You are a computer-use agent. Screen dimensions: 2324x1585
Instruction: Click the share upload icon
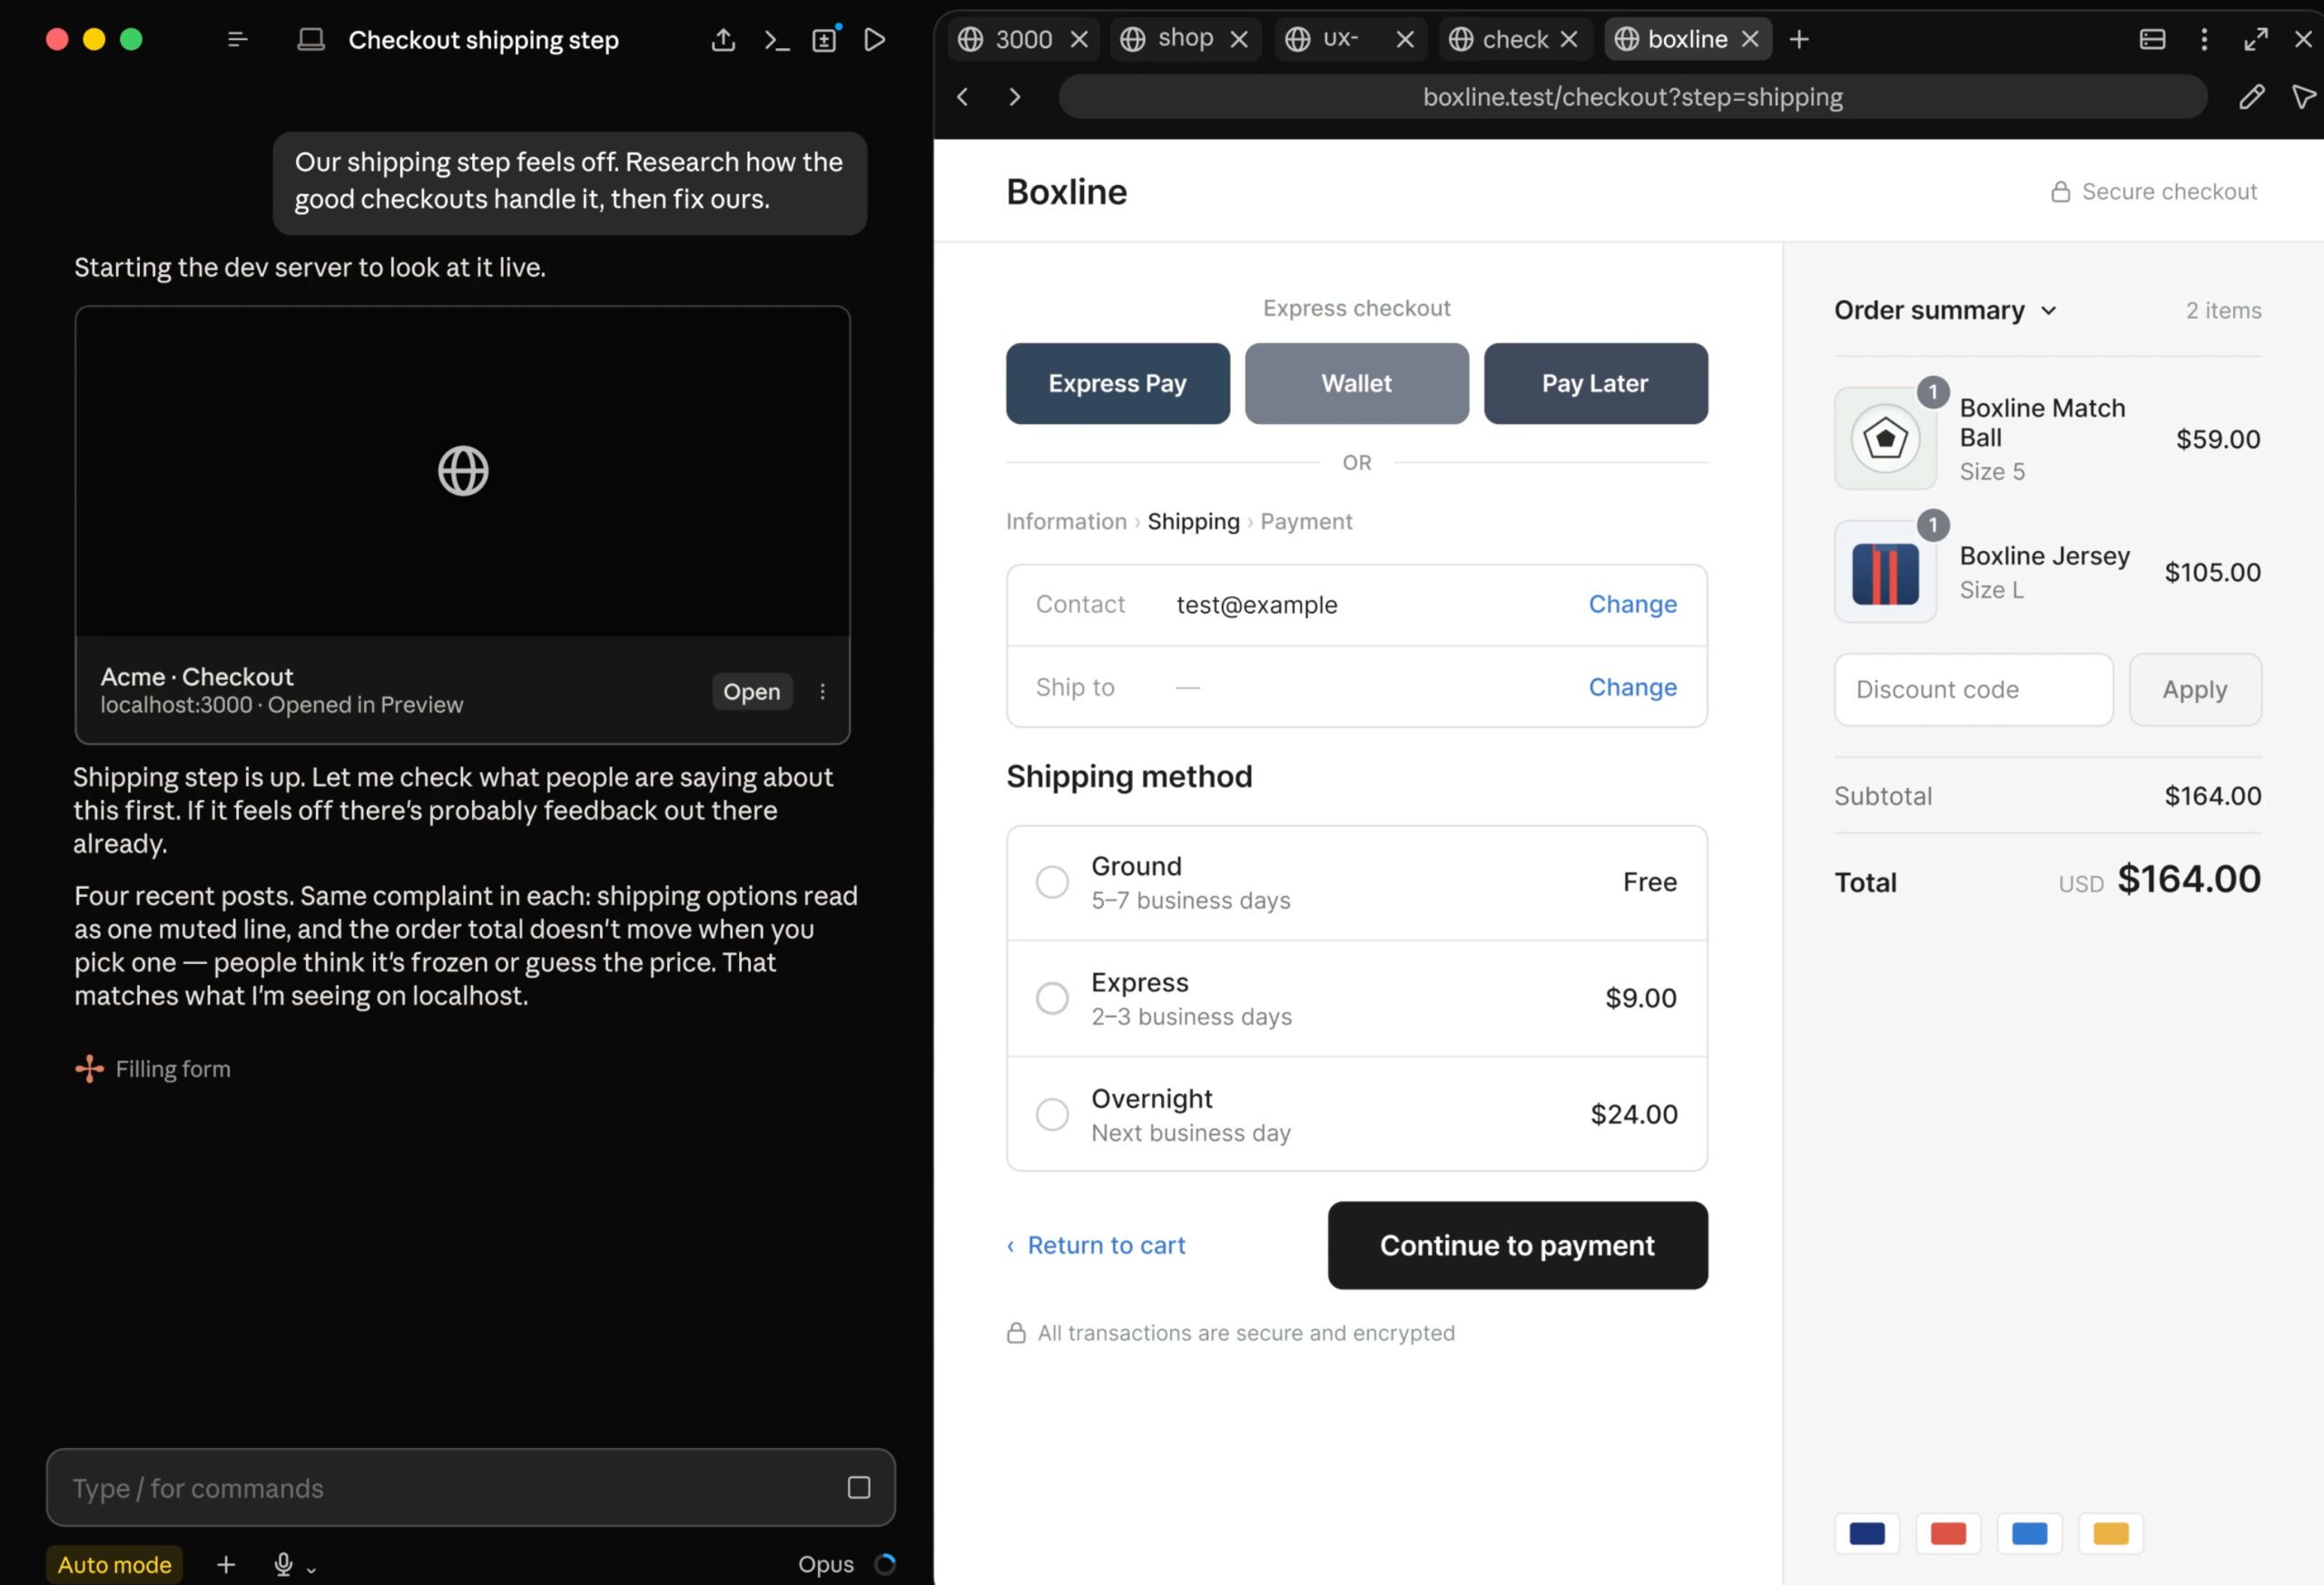[723, 39]
